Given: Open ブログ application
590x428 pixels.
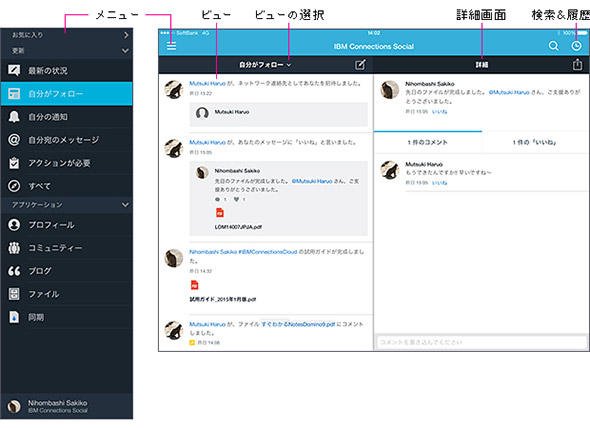Looking at the screenshot, I should click(x=67, y=271).
